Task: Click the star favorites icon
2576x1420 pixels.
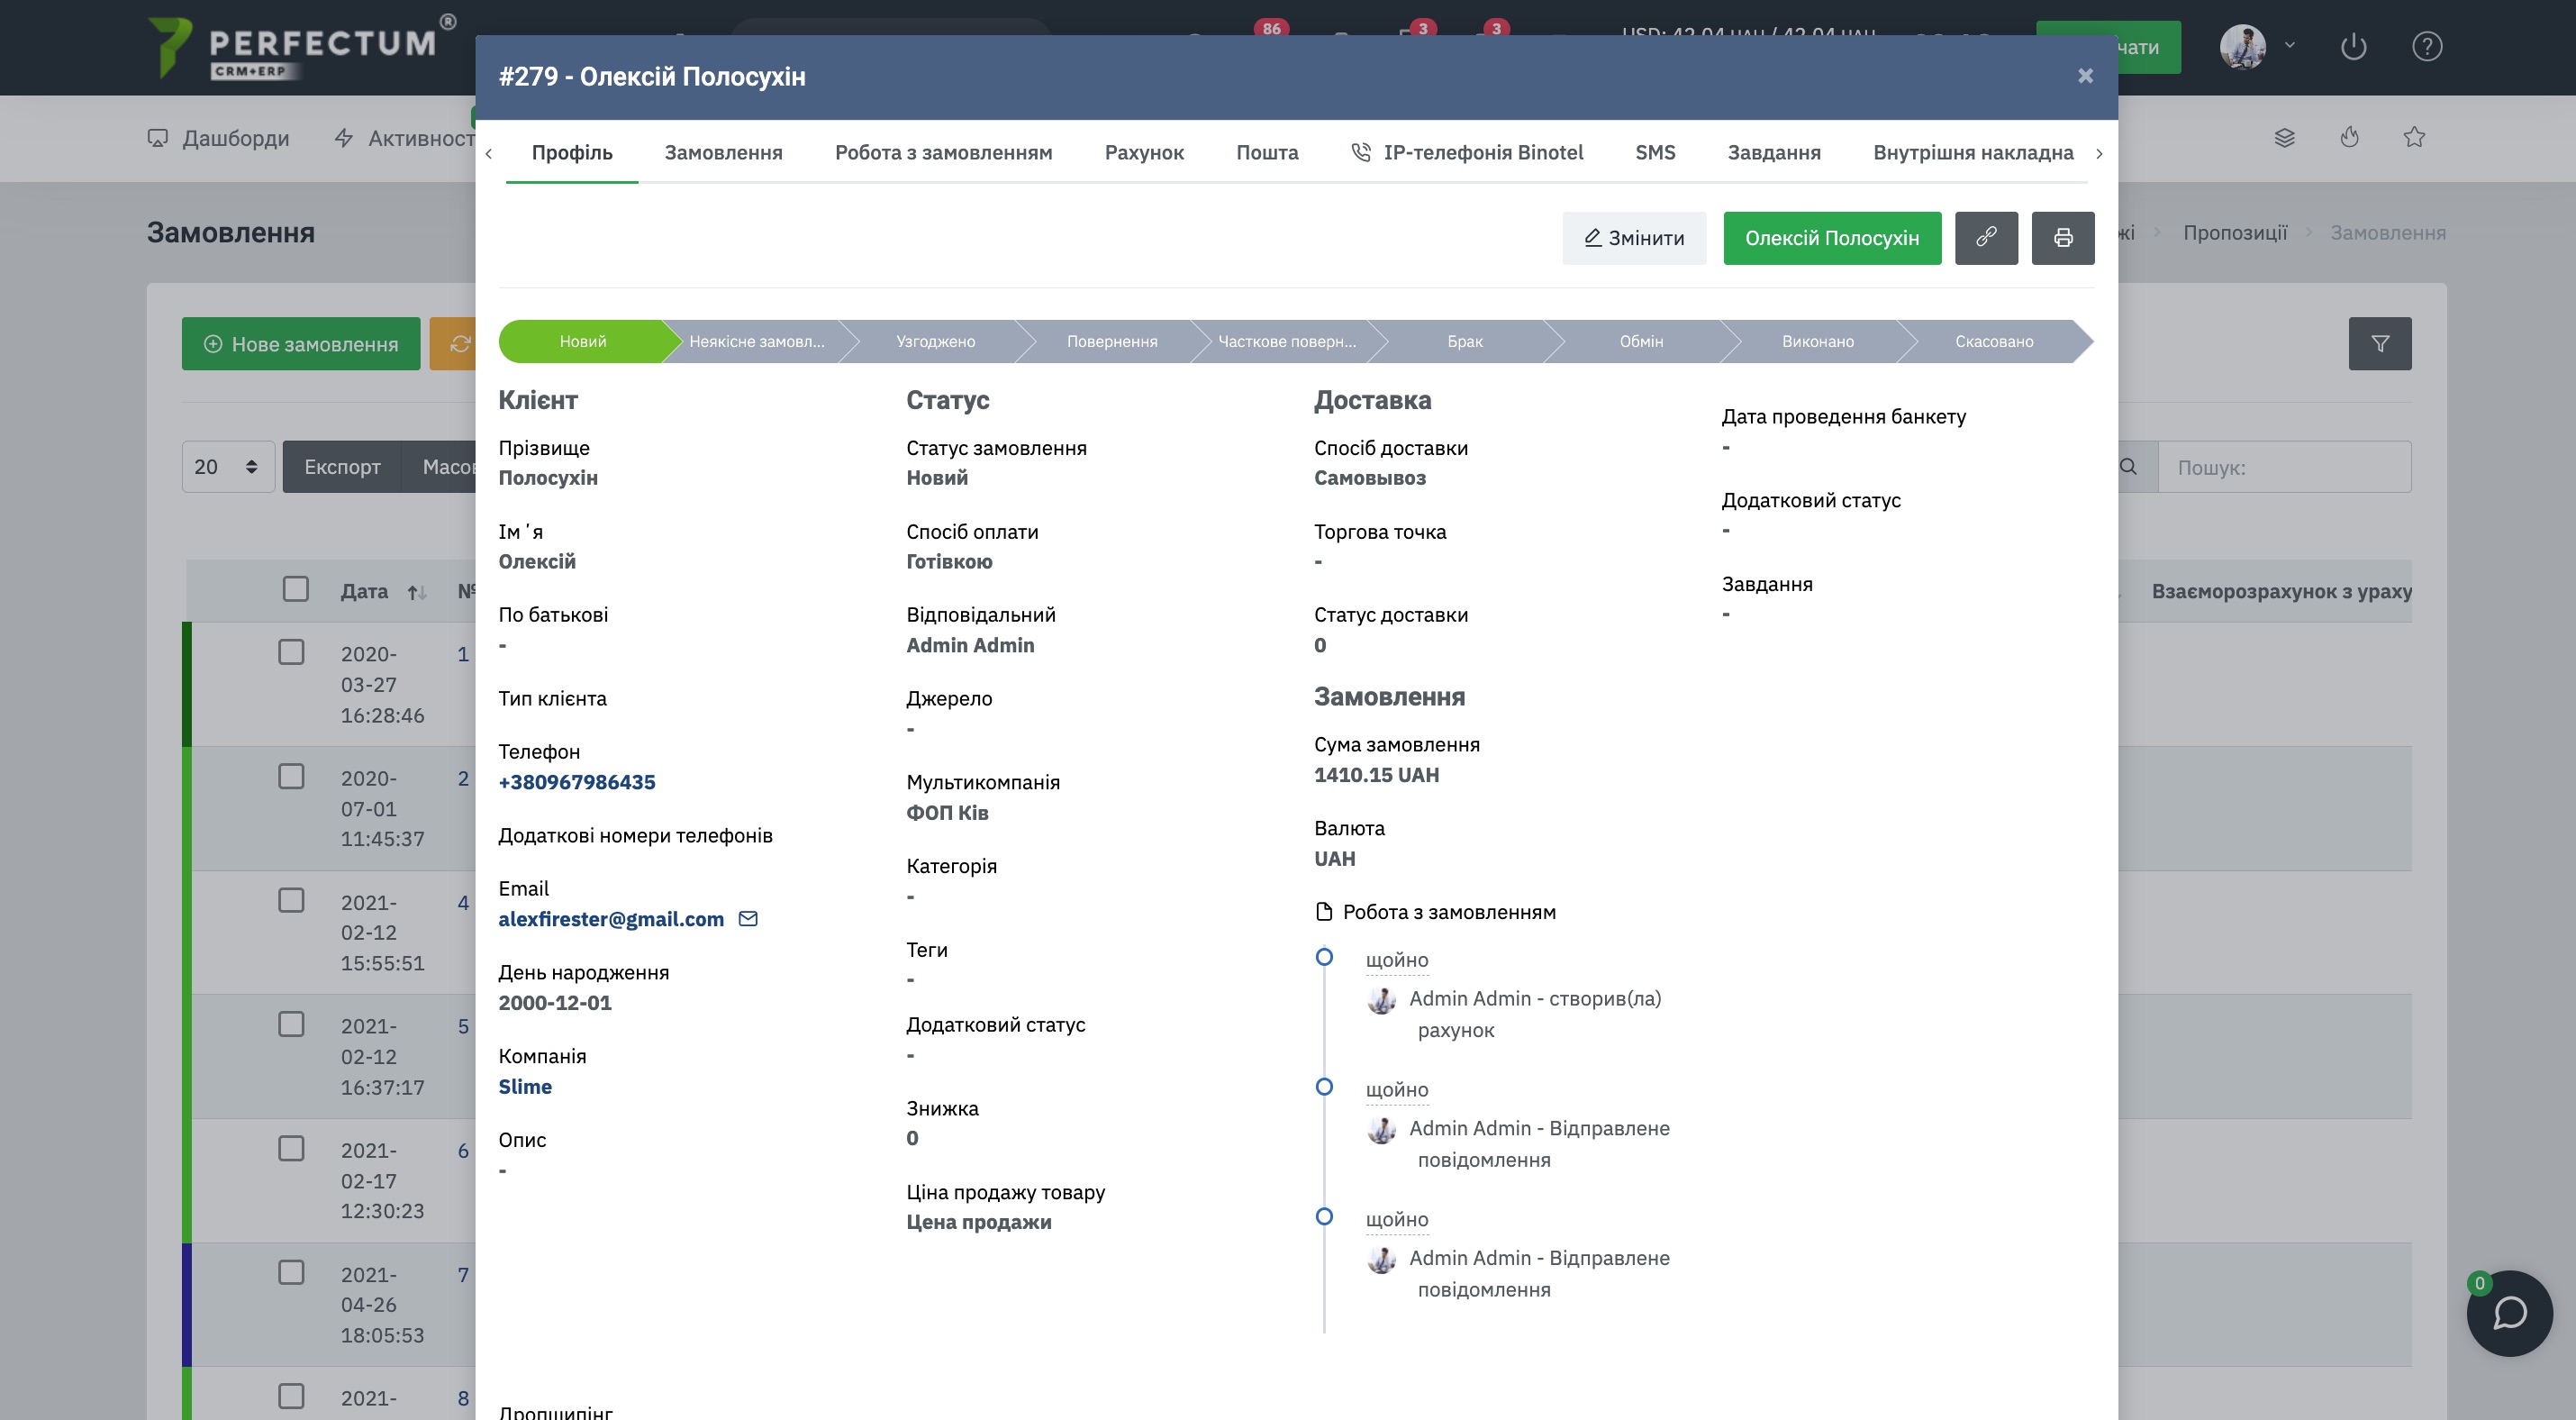Action: (2415, 137)
